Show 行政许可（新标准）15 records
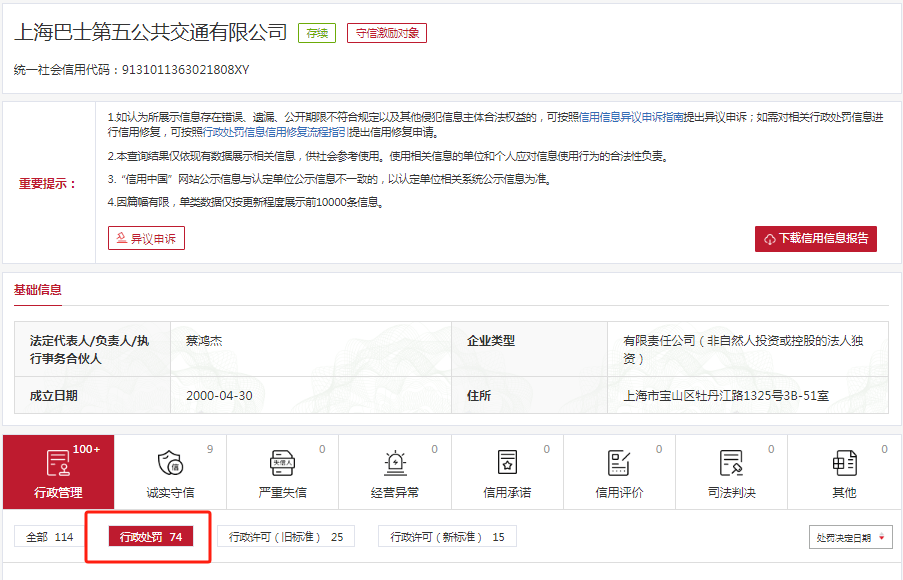Screen dimensions: 903x580 448,537
